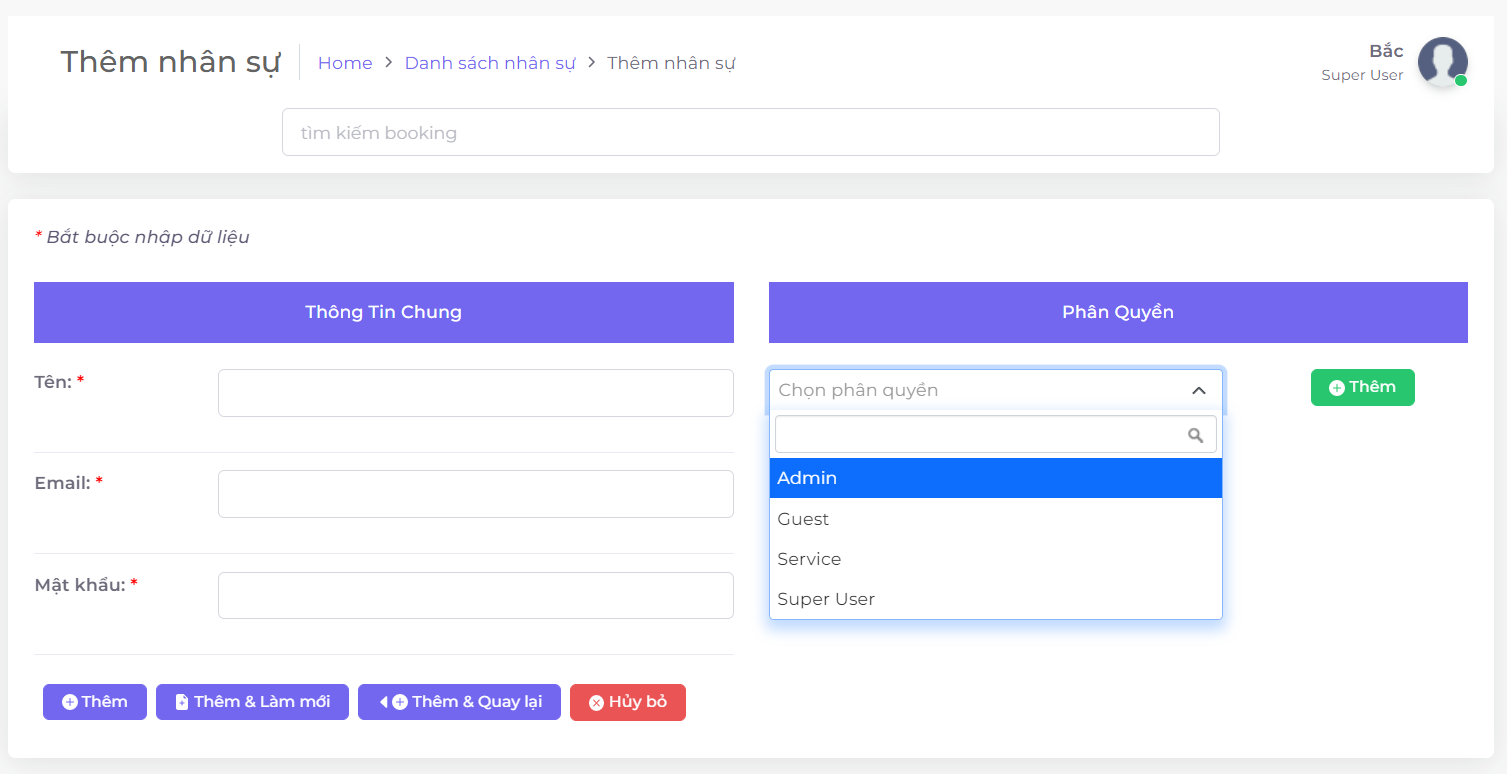Click into the Mật khẩu field

475,596
